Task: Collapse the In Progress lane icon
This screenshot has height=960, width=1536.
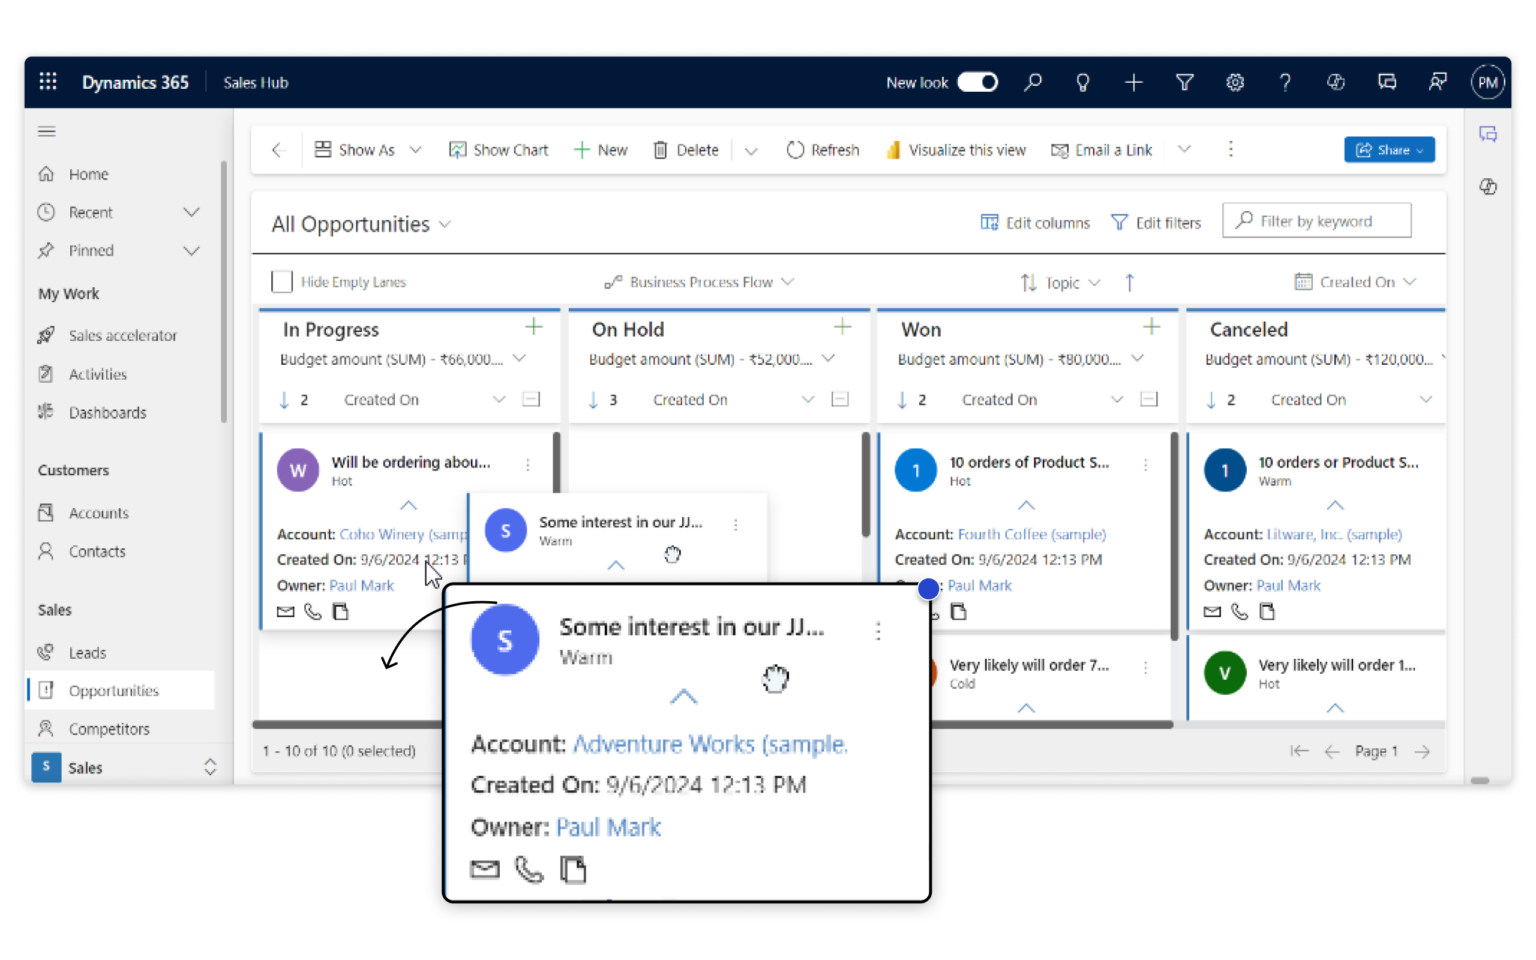Action: [531, 400]
